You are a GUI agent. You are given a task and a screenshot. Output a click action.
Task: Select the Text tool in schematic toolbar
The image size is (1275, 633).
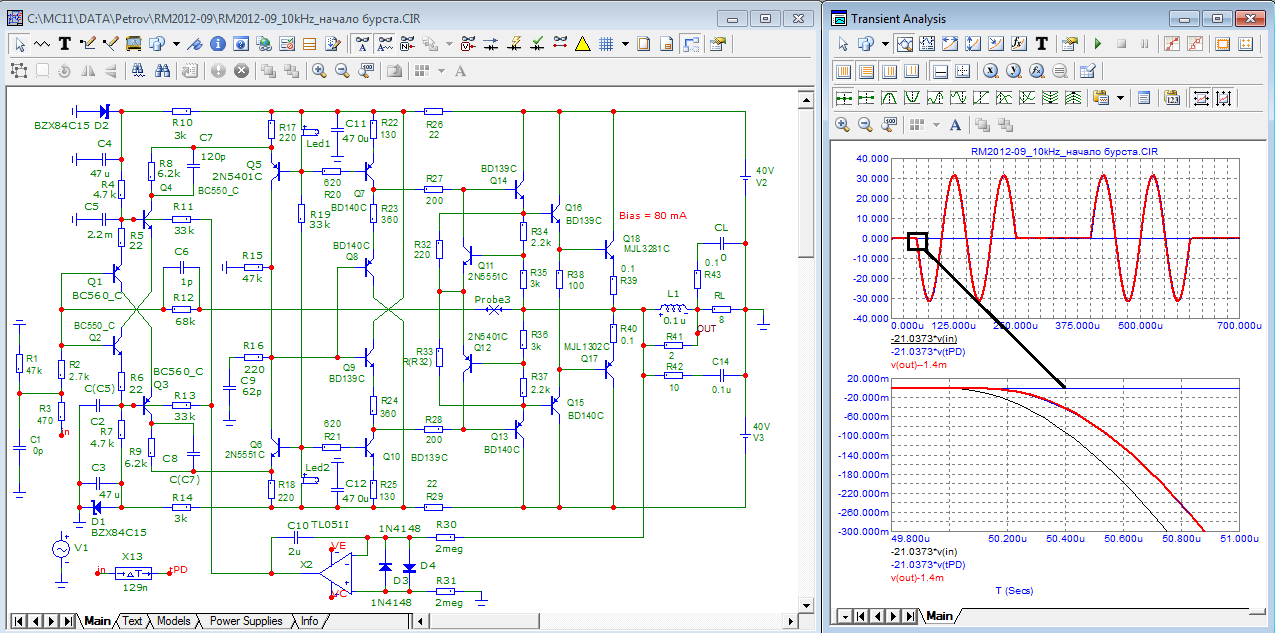pyautogui.click(x=65, y=44)
